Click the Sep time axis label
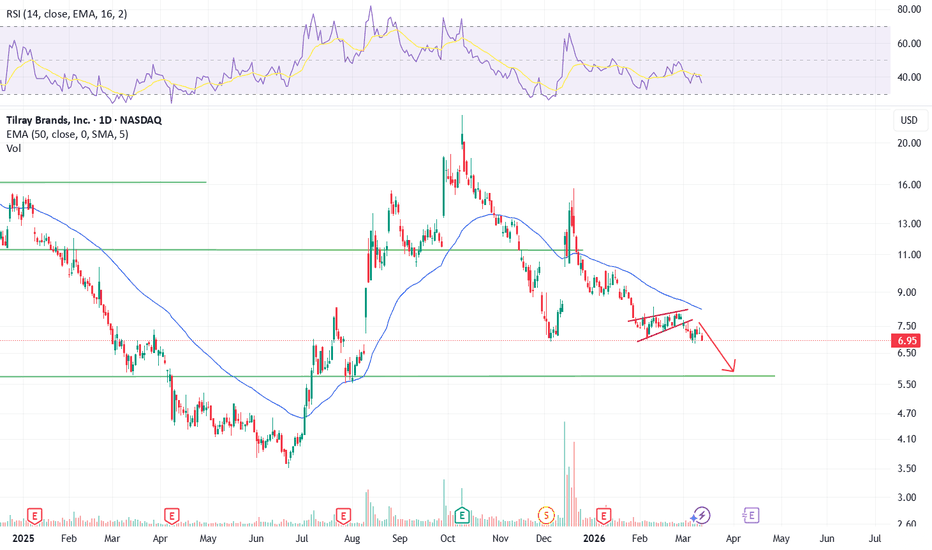932x550 pixels. [399, 538]
